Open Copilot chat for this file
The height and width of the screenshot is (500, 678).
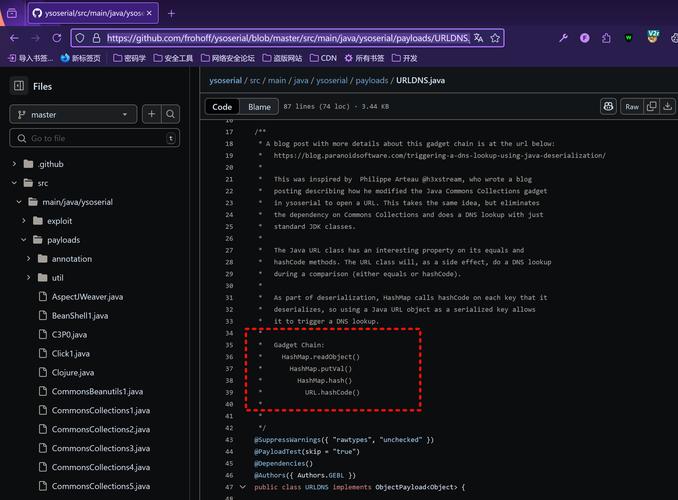pos(608,106)
